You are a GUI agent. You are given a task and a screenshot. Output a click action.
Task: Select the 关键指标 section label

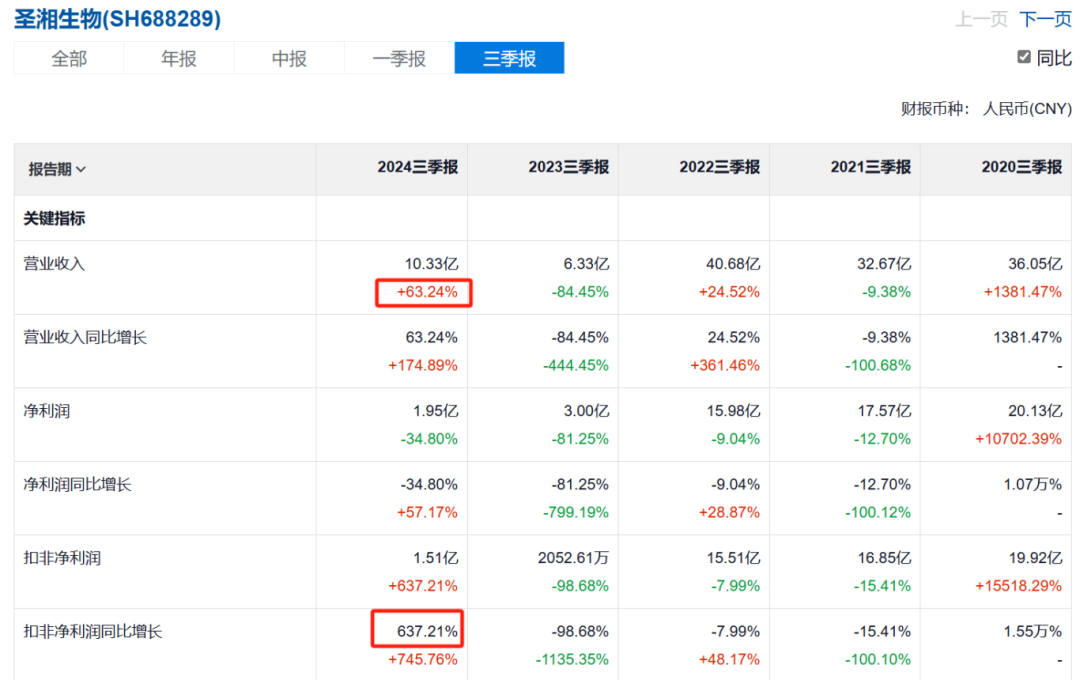pyautogui.click(x=54, y=219)
